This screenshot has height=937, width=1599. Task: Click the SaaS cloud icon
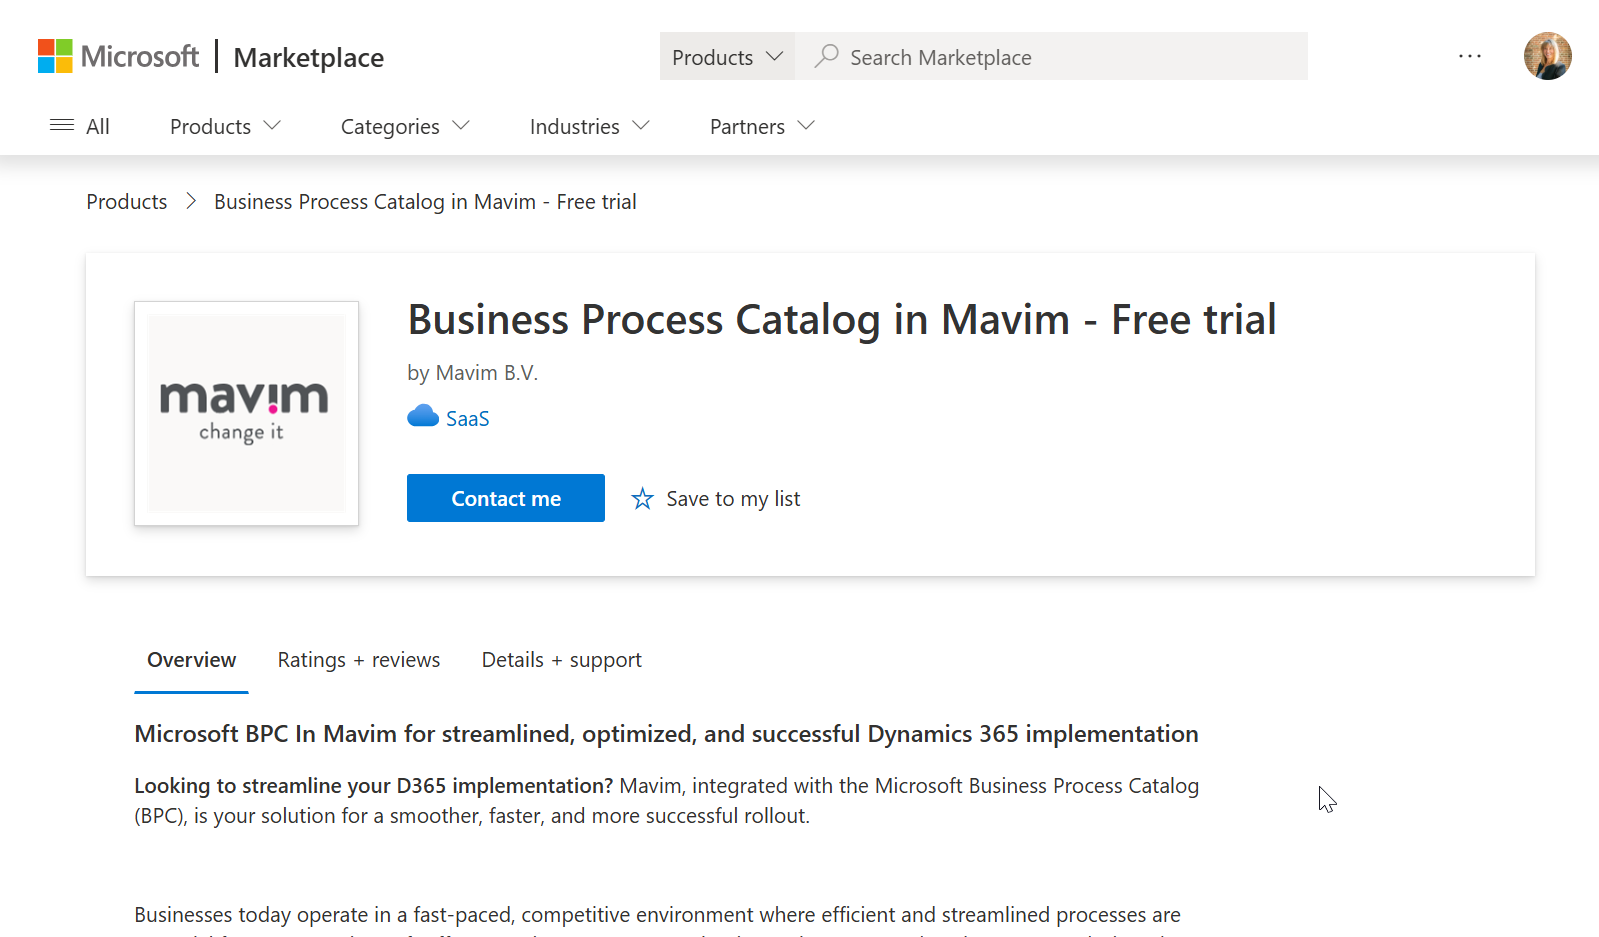pos(422,416)
